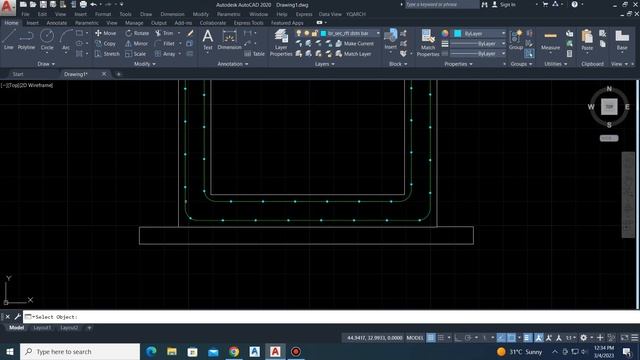Click Make Current layer button
This screenshot has width=640, height=360.
tap(354, 43)
